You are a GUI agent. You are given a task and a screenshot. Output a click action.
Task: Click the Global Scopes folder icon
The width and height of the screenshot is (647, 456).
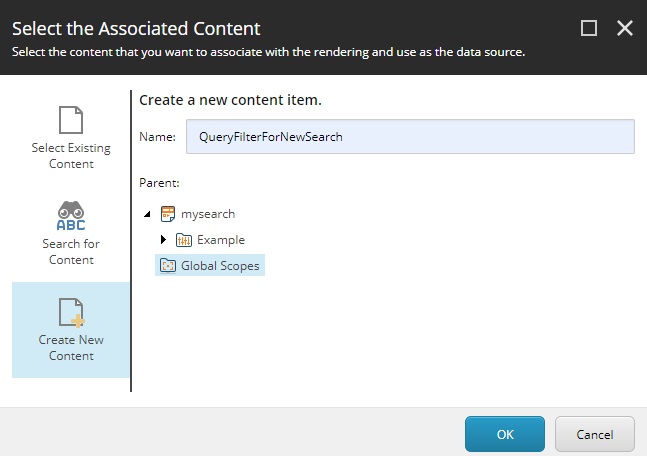coord(168,265)
